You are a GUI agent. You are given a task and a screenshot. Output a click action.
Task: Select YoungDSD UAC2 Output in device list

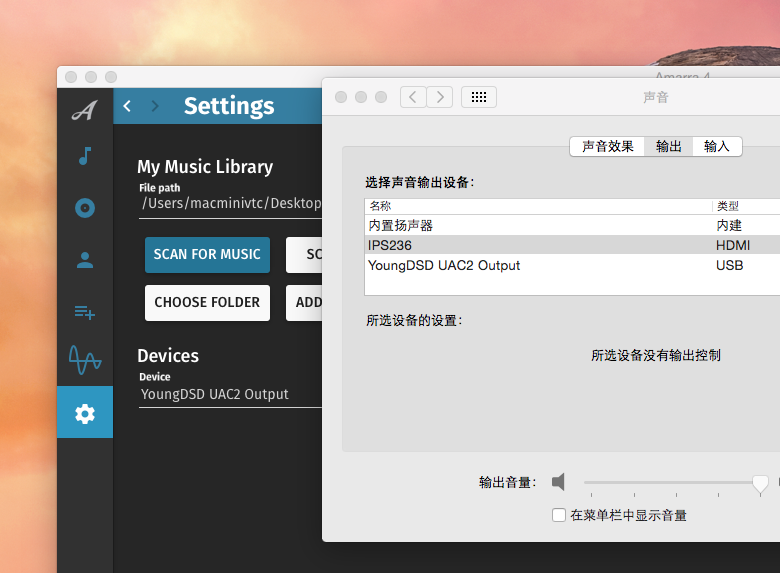coord(444,266)
